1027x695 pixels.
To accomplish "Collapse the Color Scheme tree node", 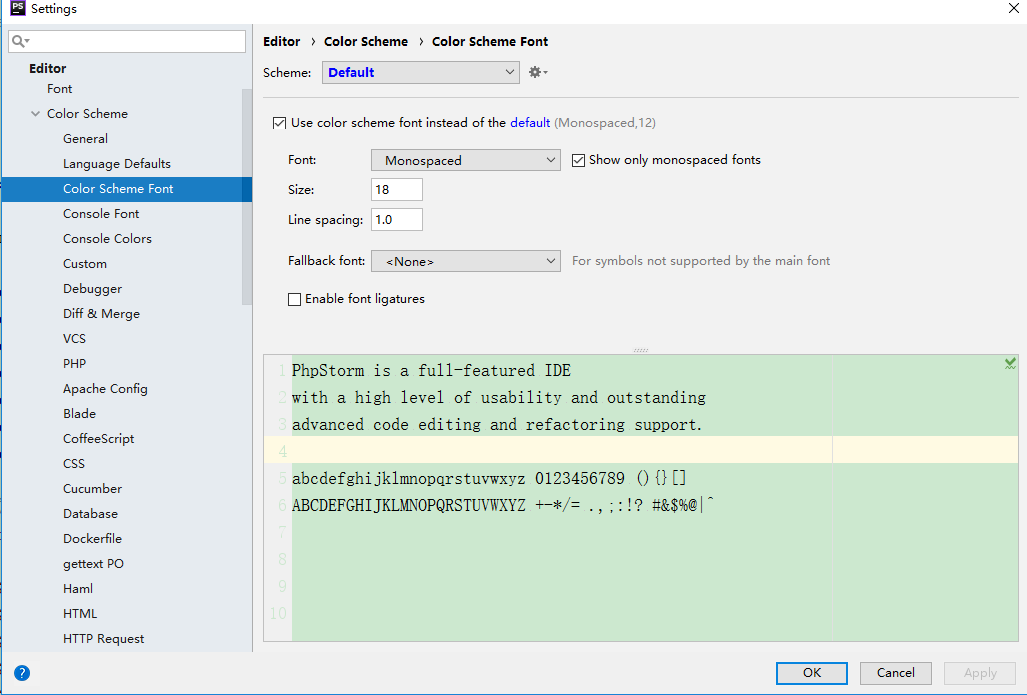I will pyautogui.click(x=35, y=114).
